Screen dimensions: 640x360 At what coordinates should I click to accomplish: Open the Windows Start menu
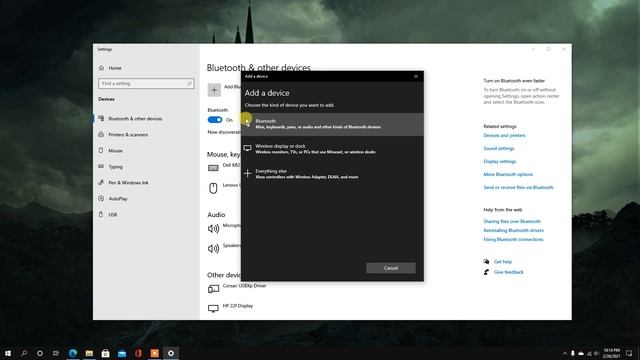8,353
